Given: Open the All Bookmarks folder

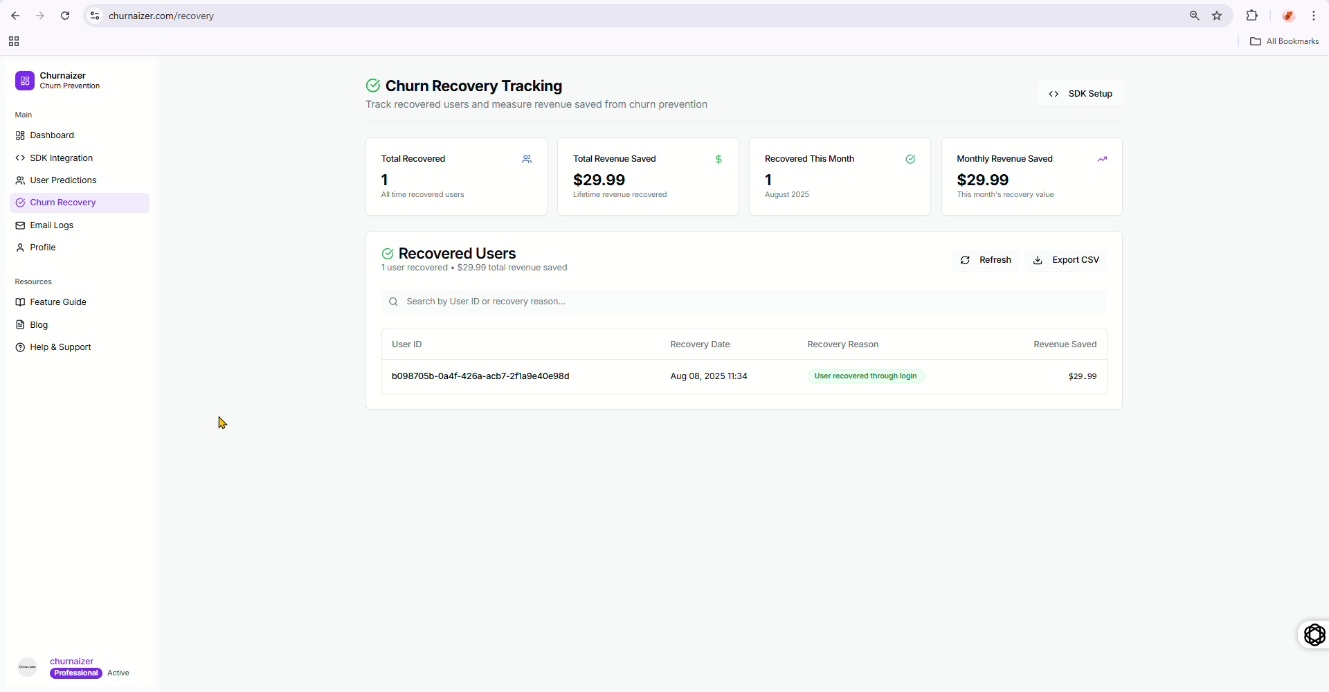Looking at the screenshot, I should 1284,41.
